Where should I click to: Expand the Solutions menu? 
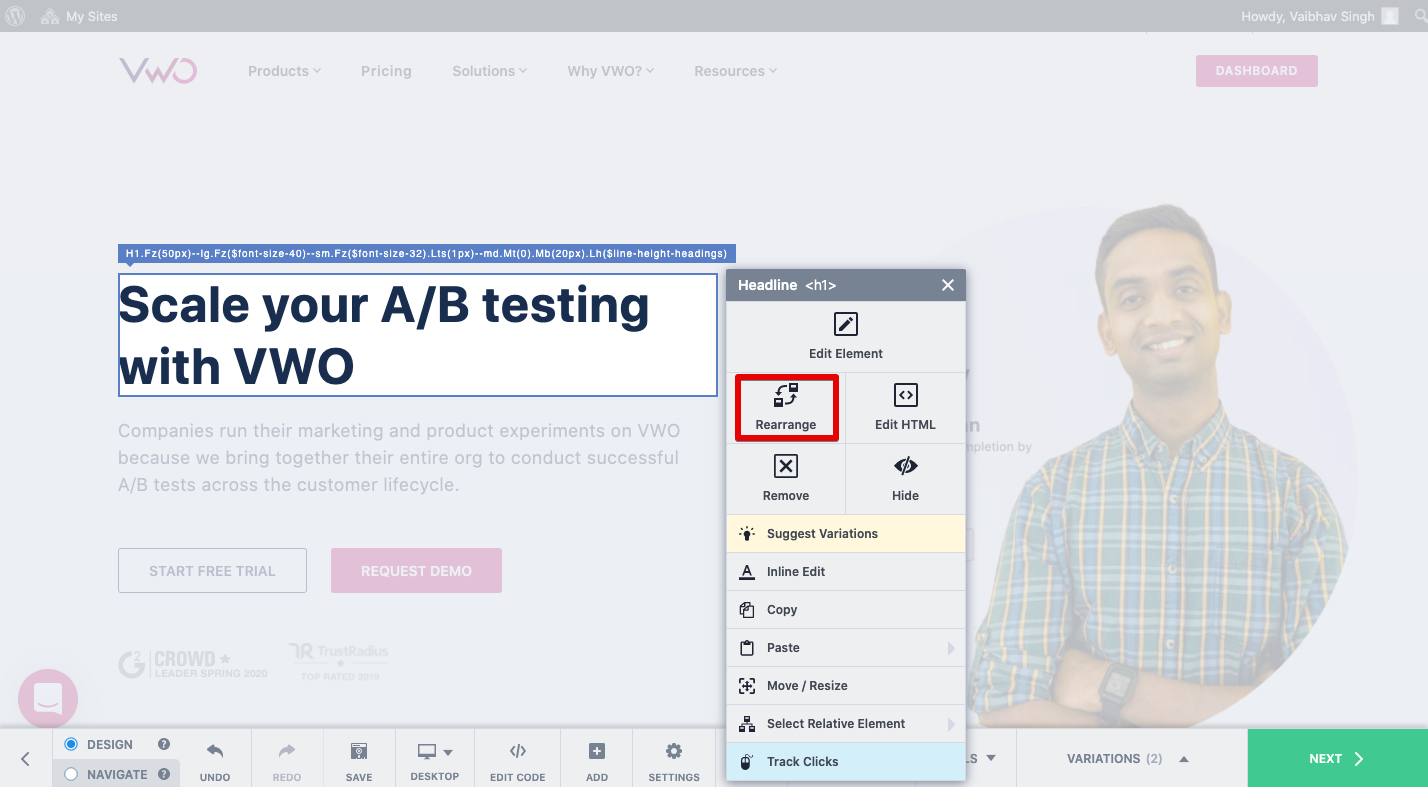[x=490, y=71]
